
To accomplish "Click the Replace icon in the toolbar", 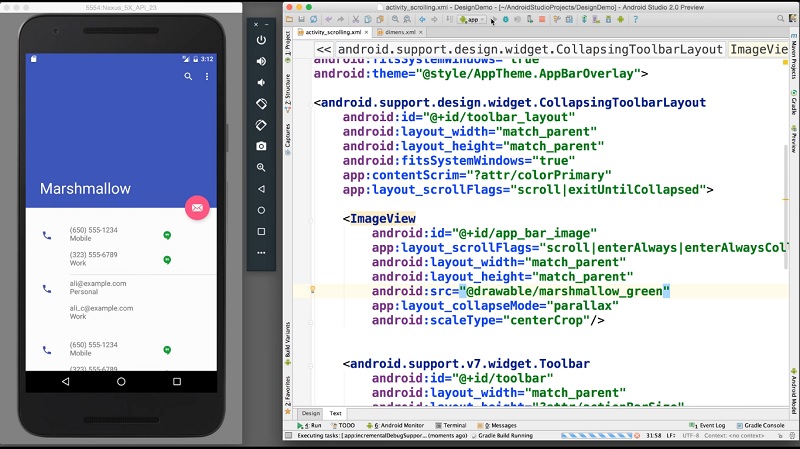I will (407, 19).
